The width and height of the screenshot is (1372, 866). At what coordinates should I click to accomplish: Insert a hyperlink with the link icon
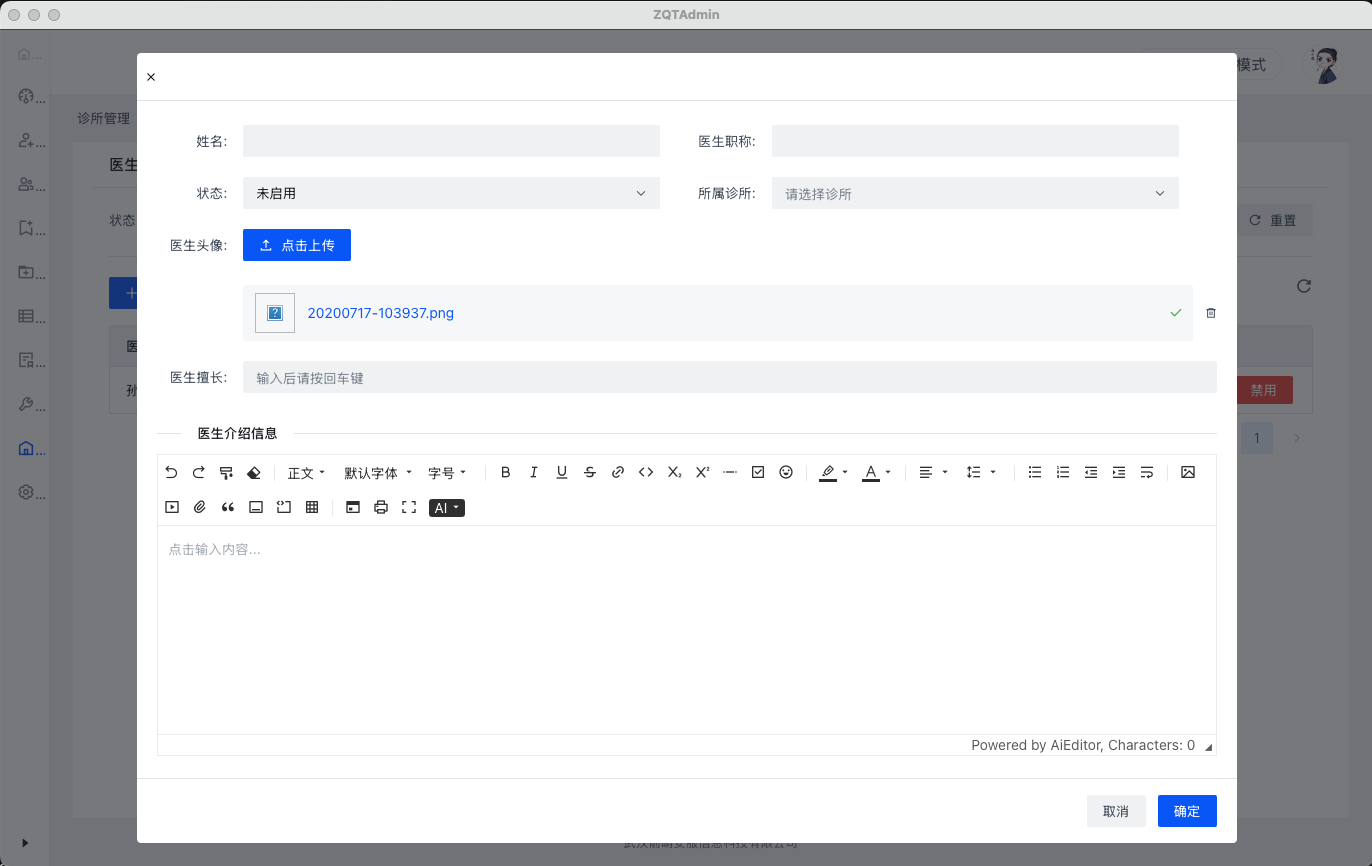tap(618, 472)
